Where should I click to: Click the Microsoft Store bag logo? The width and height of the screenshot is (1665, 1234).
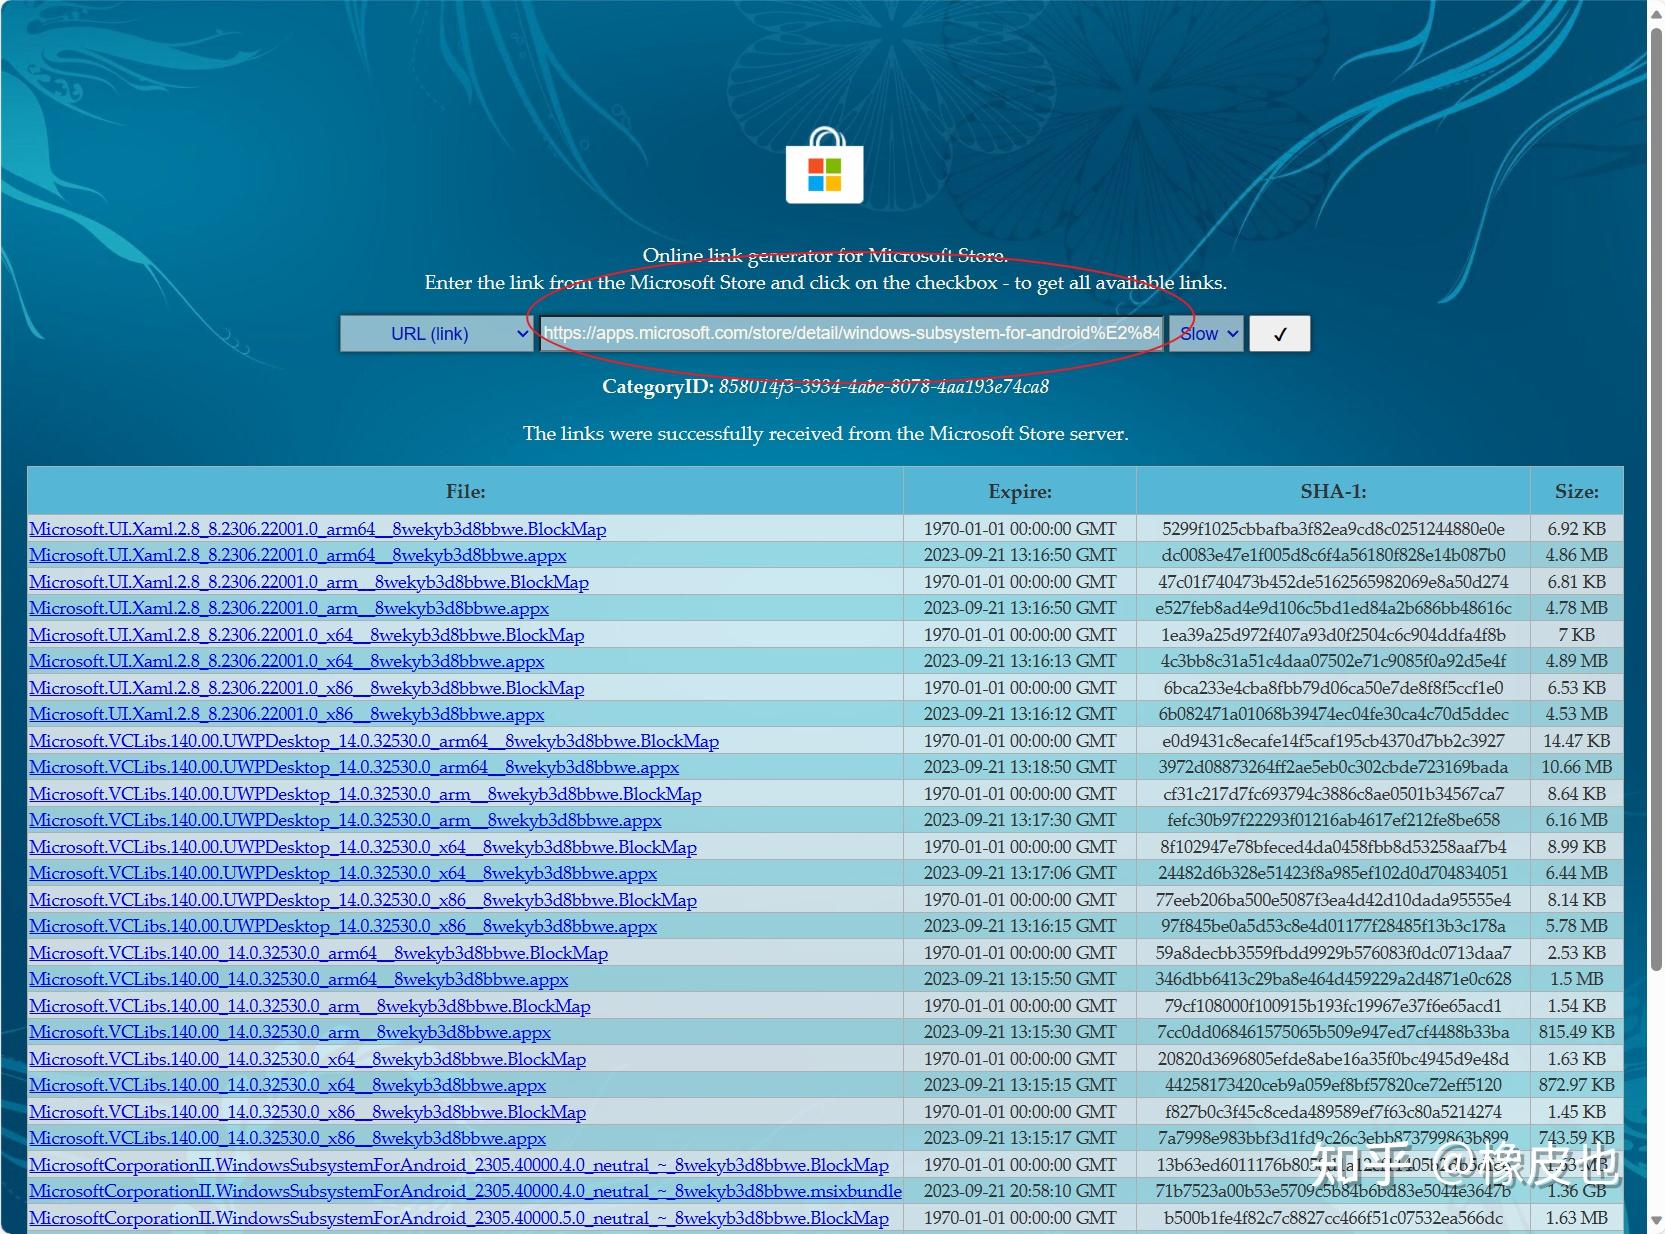coord(824,166)
